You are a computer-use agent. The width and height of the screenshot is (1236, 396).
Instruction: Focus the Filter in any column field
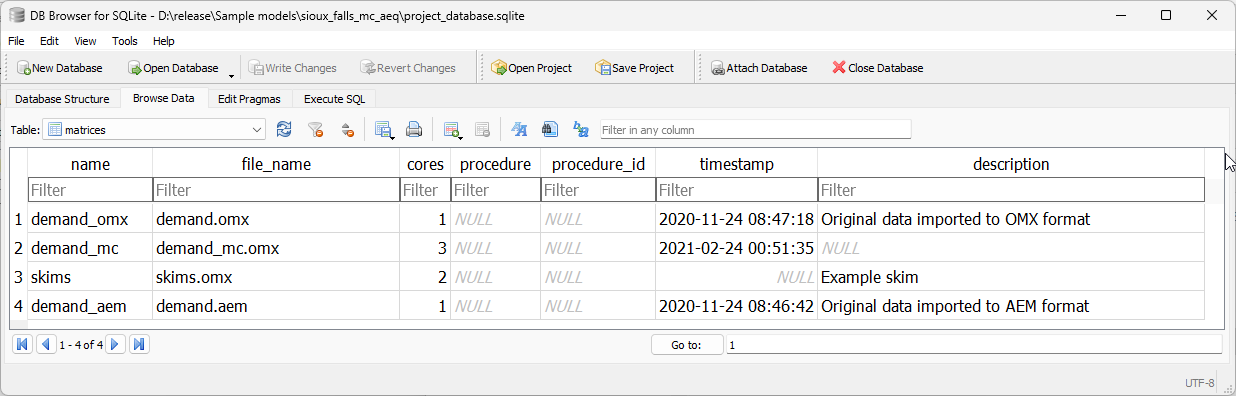point(756,129)
